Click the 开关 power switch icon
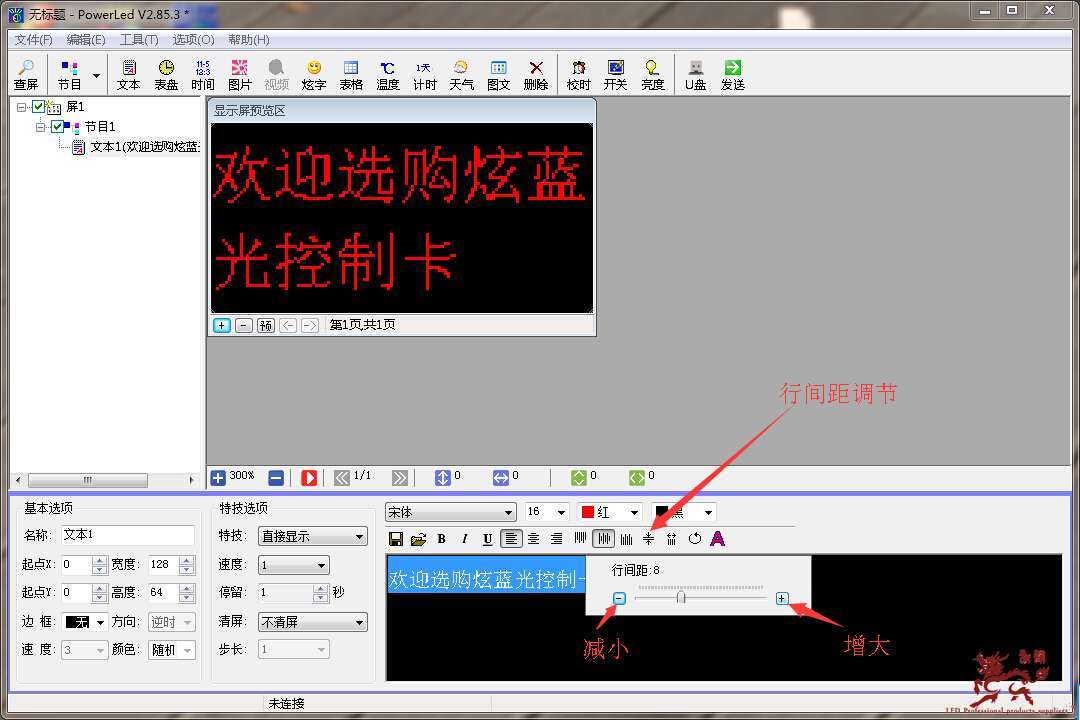1080x720 pixels. click(616, 75)
